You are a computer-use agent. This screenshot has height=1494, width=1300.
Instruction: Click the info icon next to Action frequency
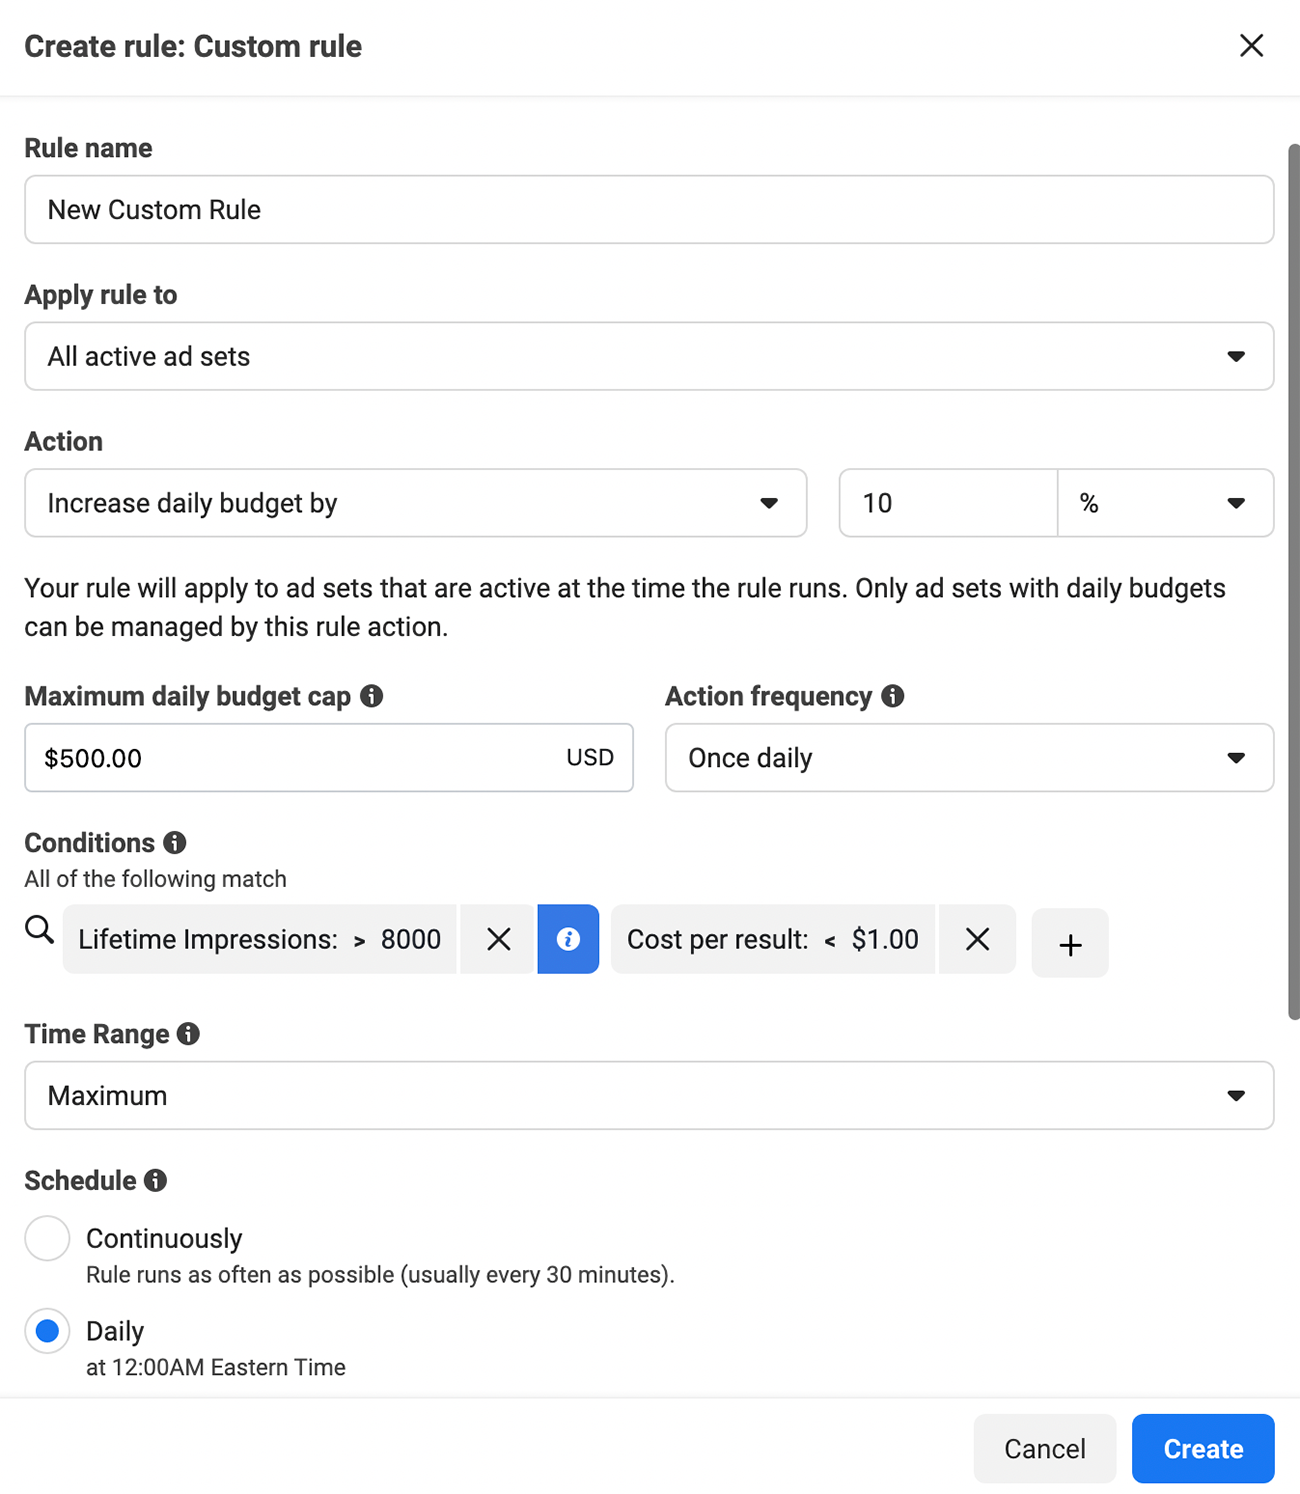coord(893,696)
